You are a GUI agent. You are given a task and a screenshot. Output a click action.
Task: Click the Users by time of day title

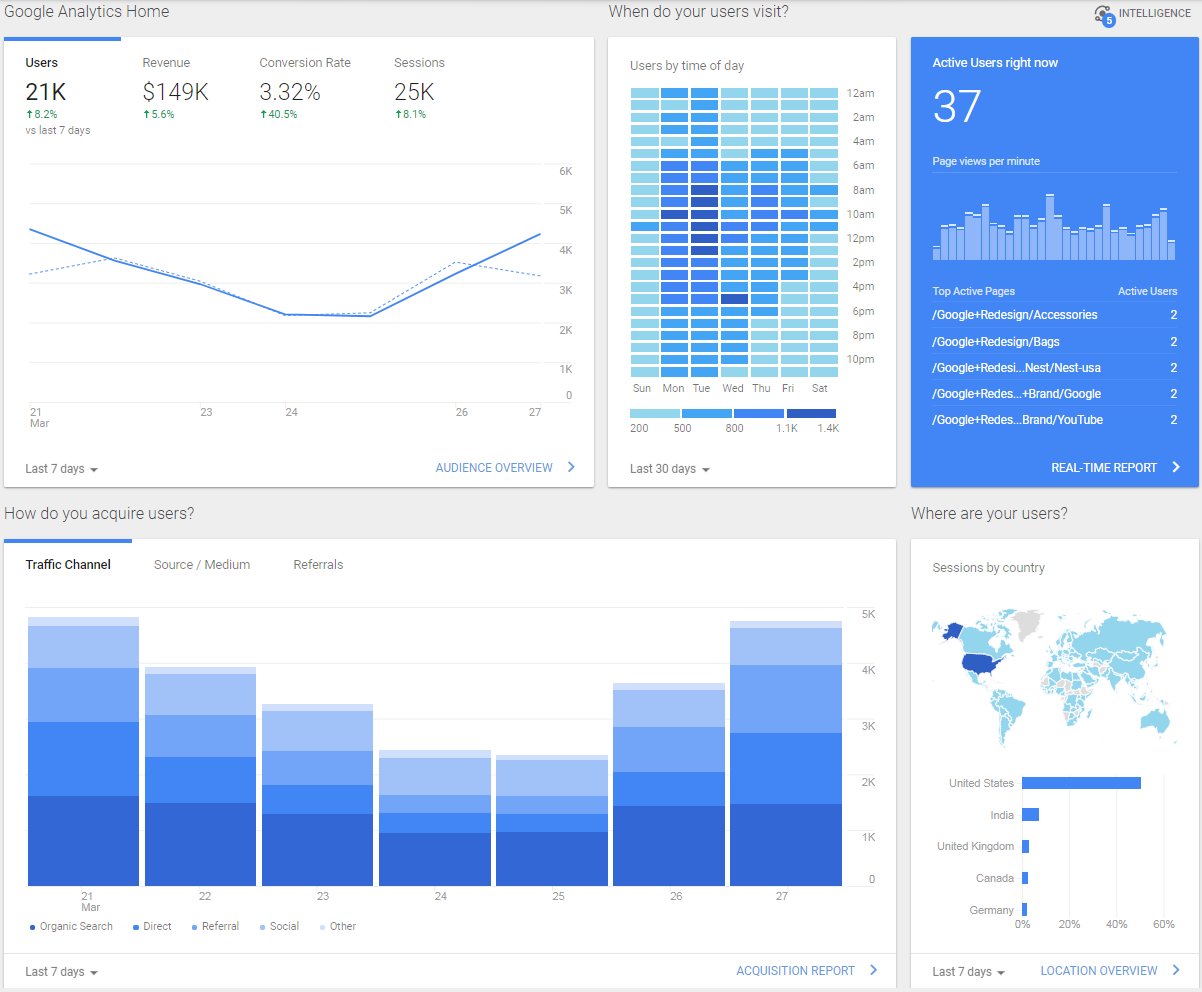(687, 66)
